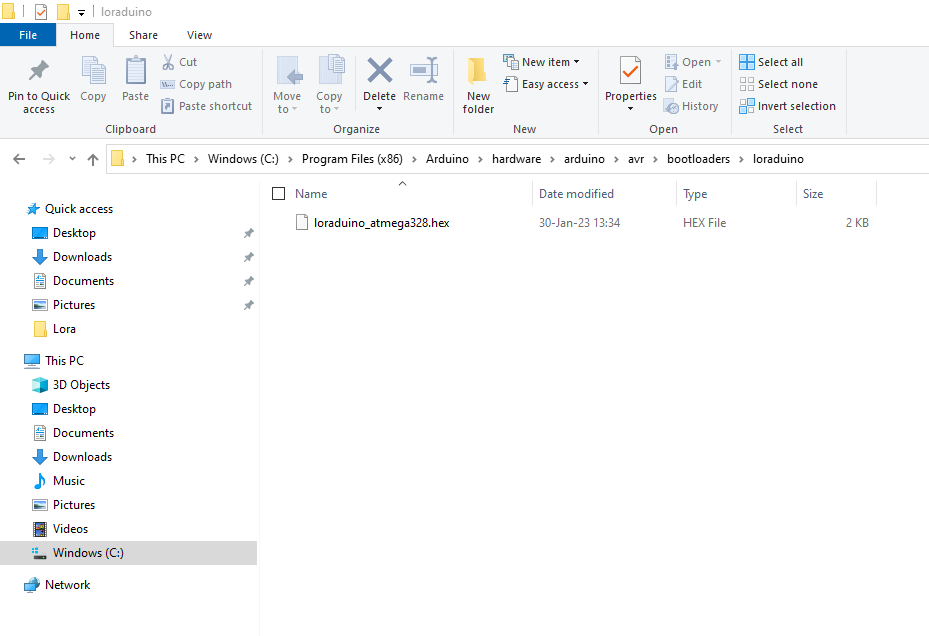Go up one folder level arrow
The height and width of the screenshot is (636, 929).
point(92,159)
